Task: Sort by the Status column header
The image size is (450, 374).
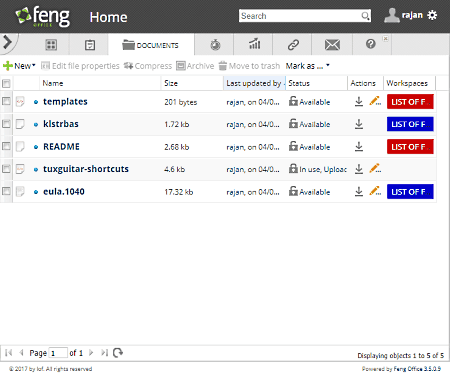Action: 316,83
